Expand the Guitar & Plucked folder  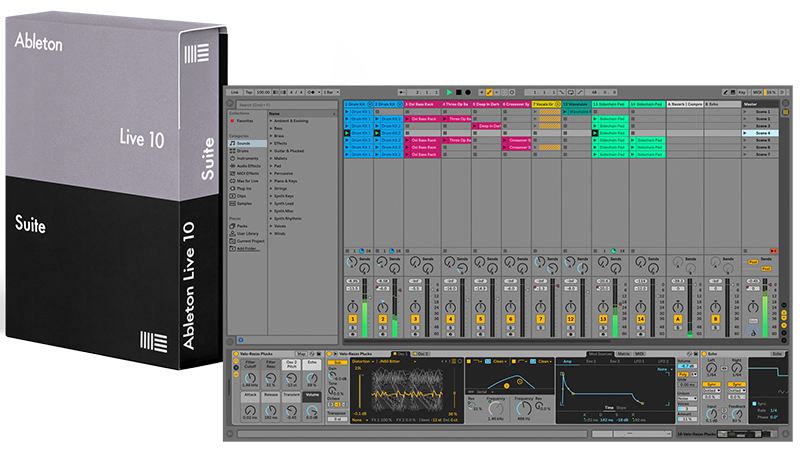click(x=271, y=151)
